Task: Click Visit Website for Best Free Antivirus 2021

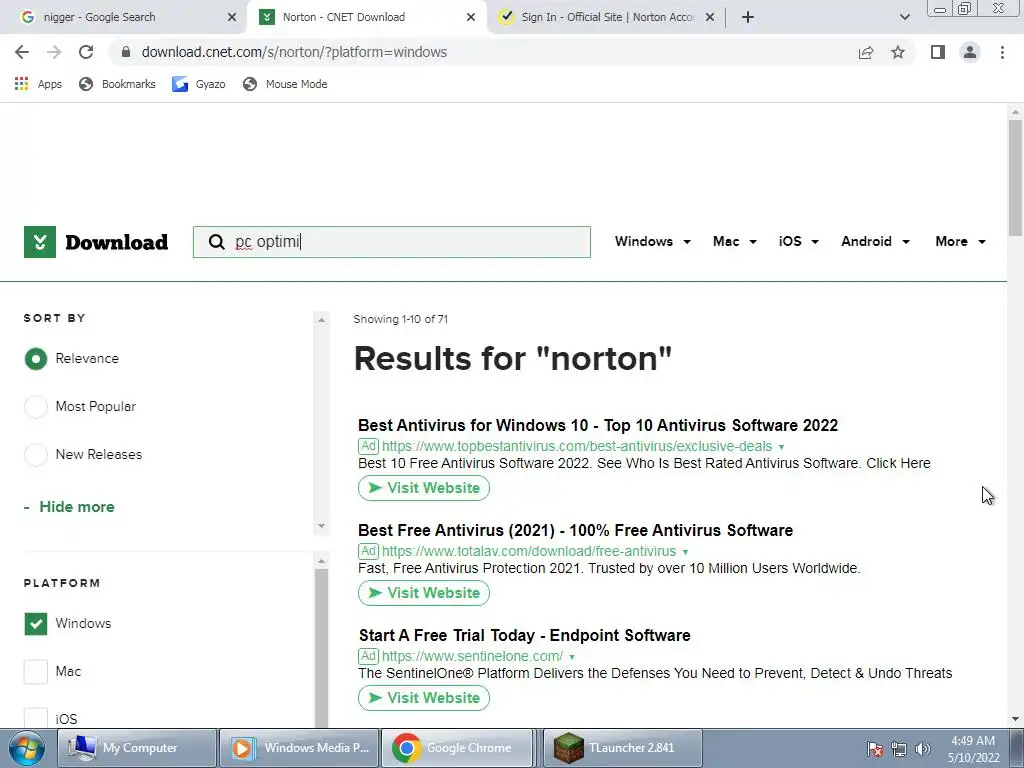Action: [x=424, y=593]
